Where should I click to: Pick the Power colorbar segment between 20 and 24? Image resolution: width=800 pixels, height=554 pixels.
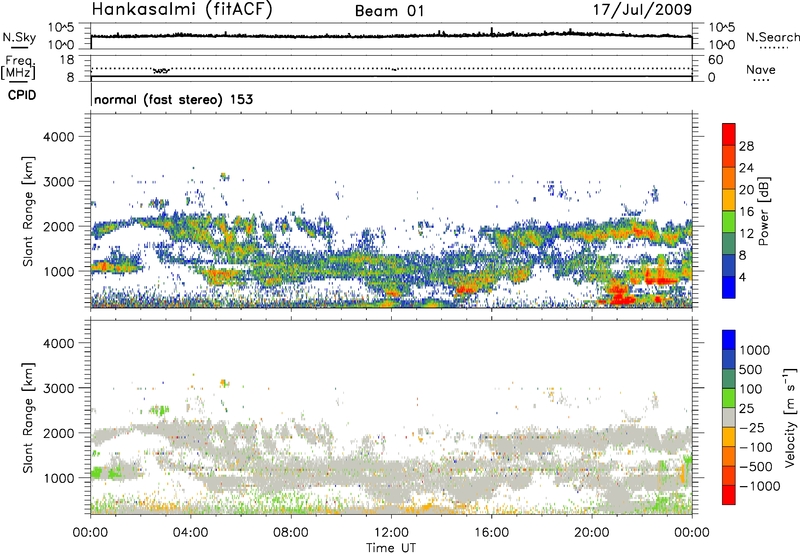click(x=729, y=178)
